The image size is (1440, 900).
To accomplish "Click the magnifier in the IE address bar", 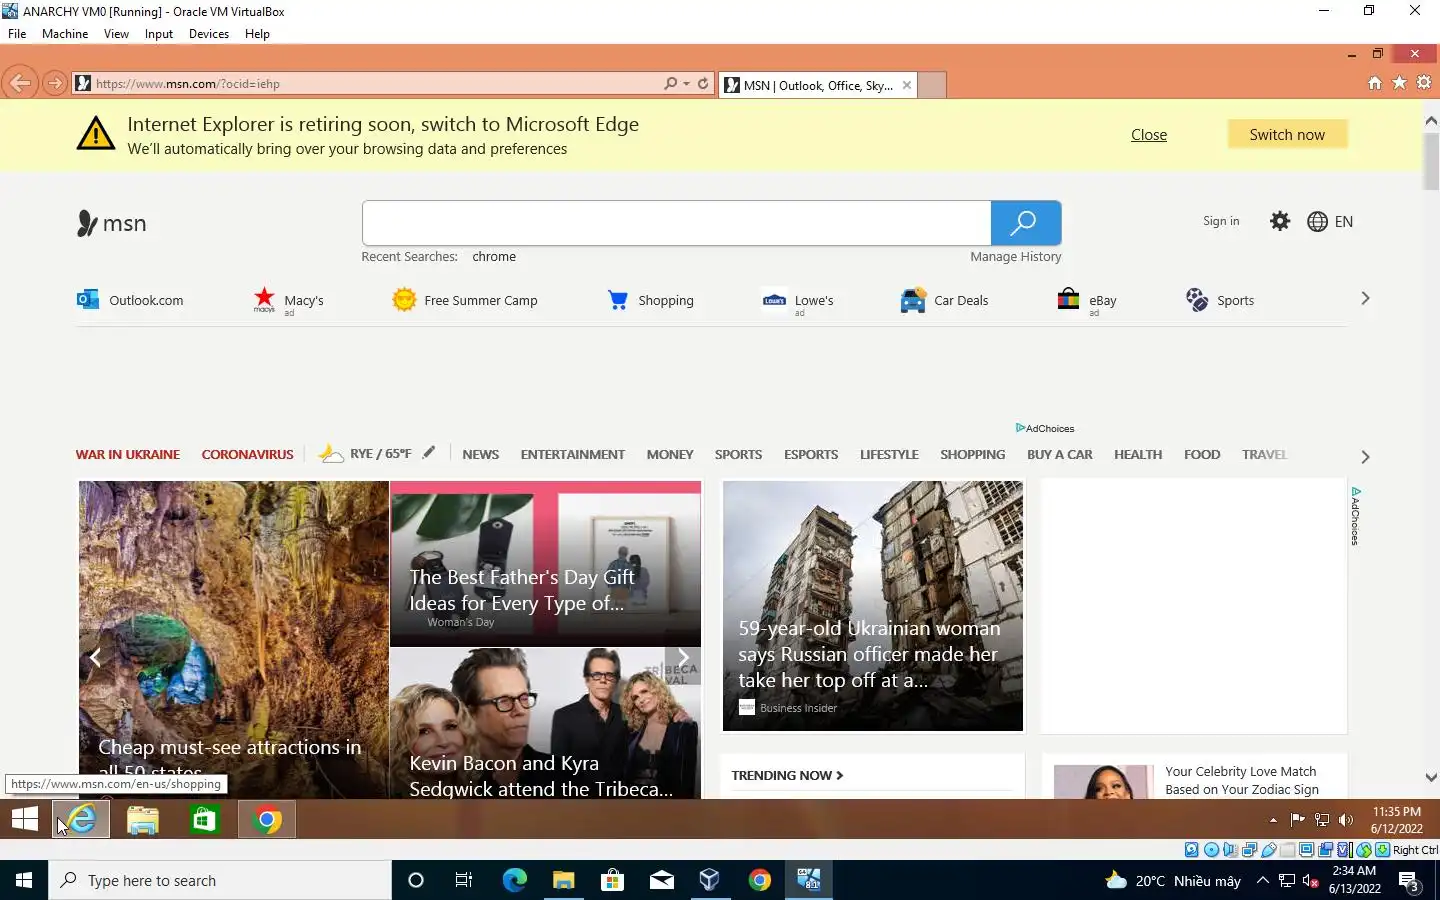I will click(671, 84).
